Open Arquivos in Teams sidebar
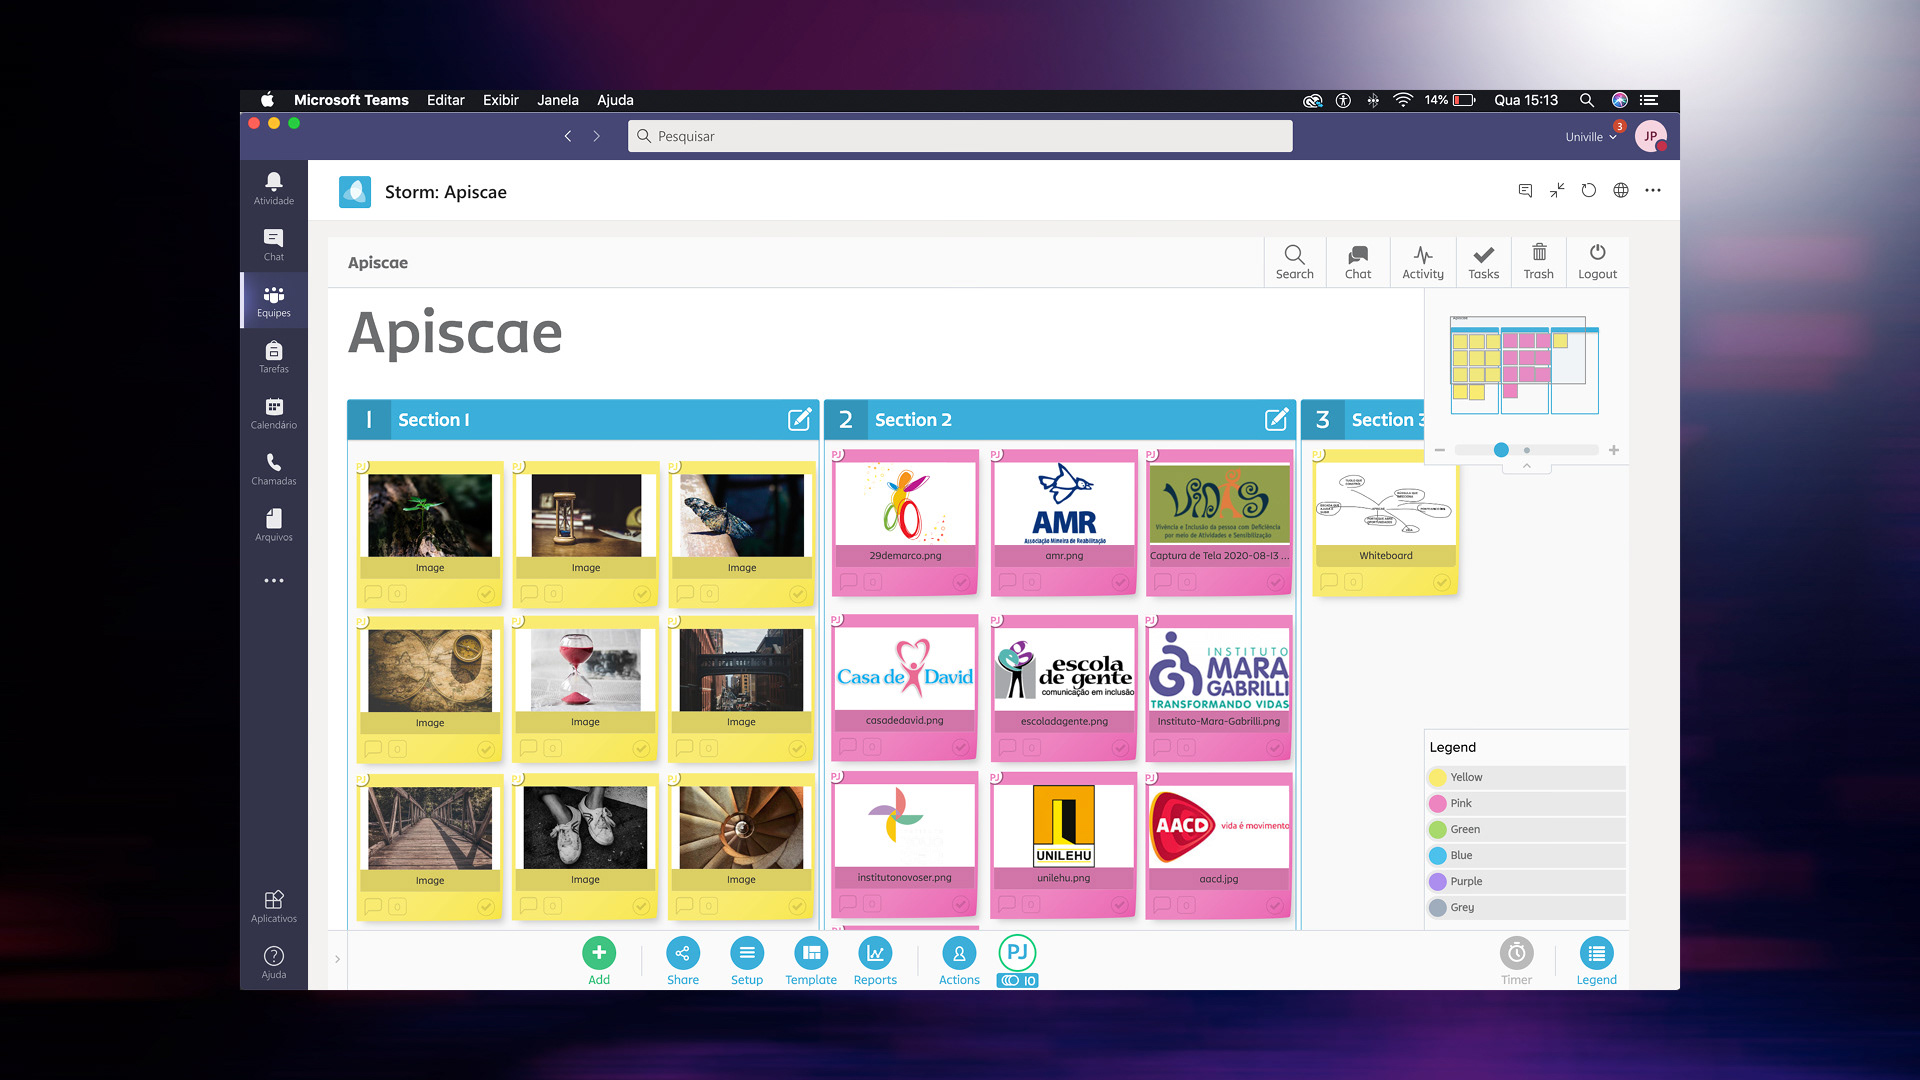 [273, 524]
